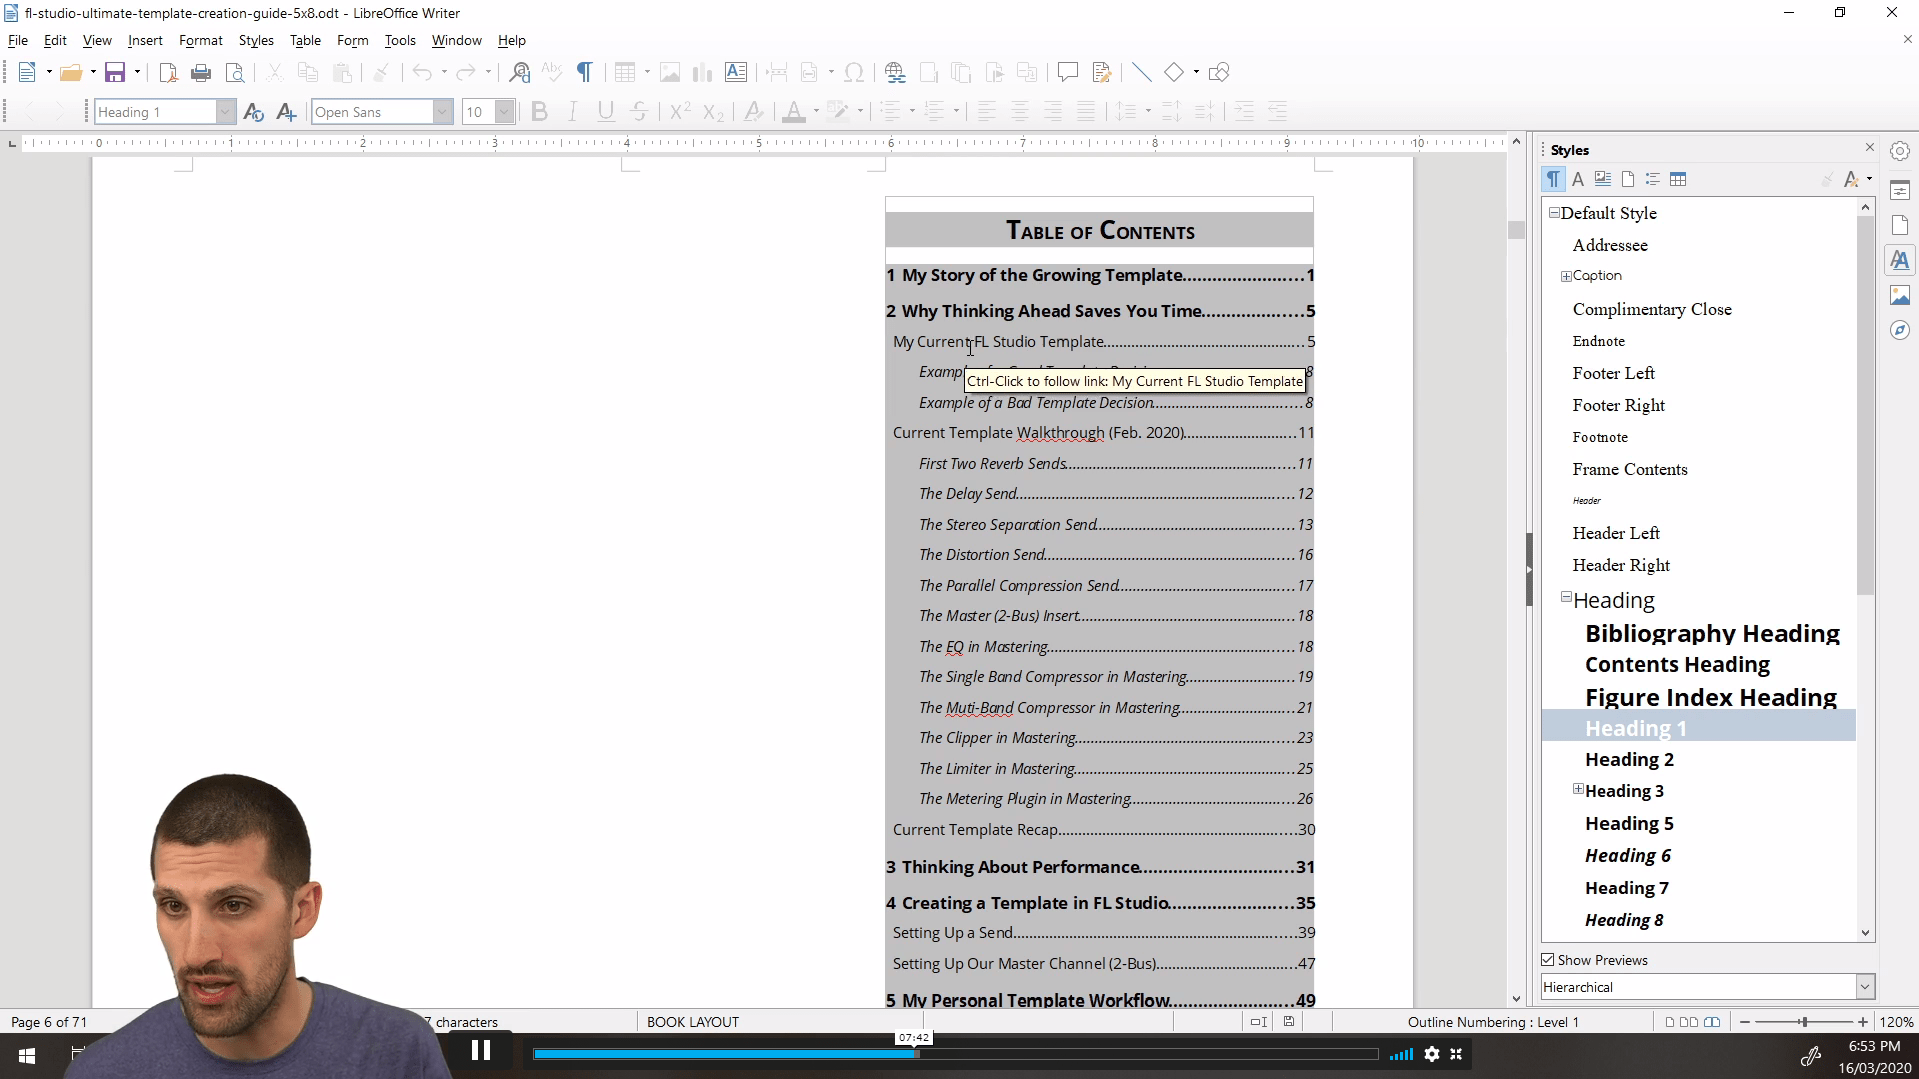Toggle formatting marks display
This screenshot has height=1079, width=1919.
[x=585, y=72]
